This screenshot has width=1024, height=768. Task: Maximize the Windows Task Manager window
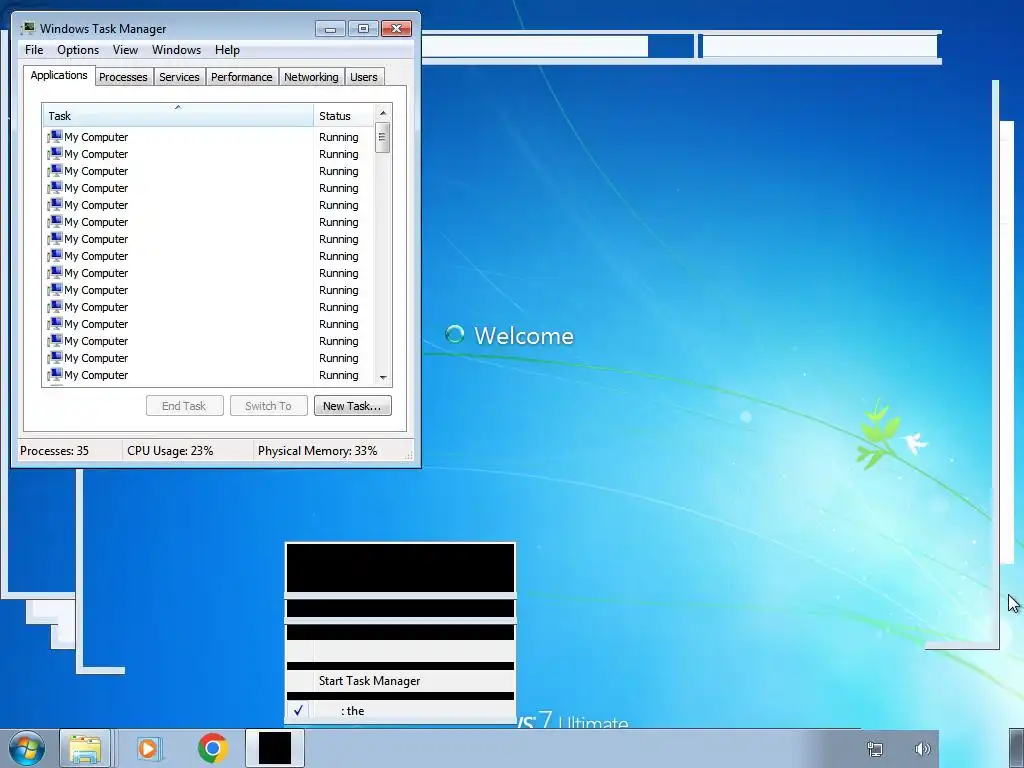coord(363,29)
